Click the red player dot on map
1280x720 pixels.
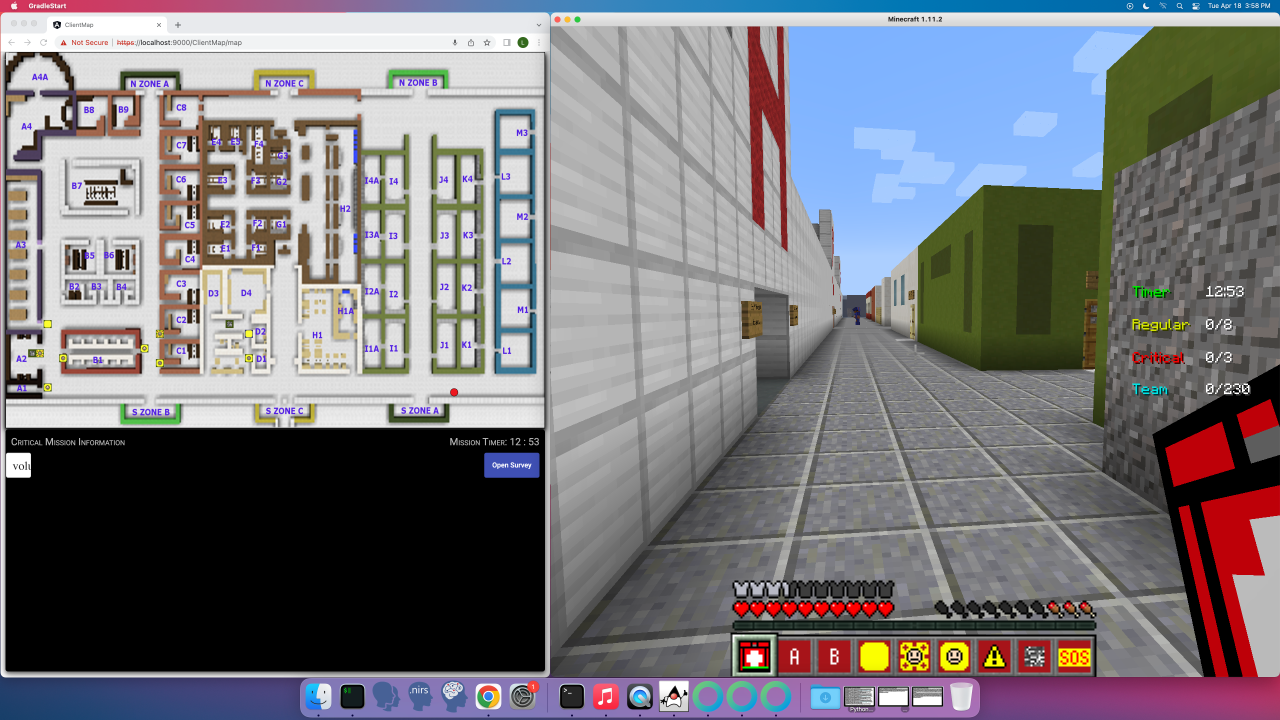[x=454, y=392]
